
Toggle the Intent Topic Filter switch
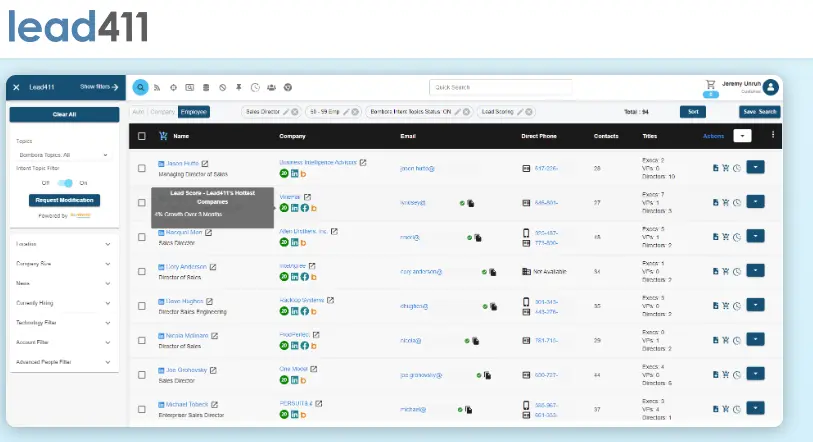point(65,183)
